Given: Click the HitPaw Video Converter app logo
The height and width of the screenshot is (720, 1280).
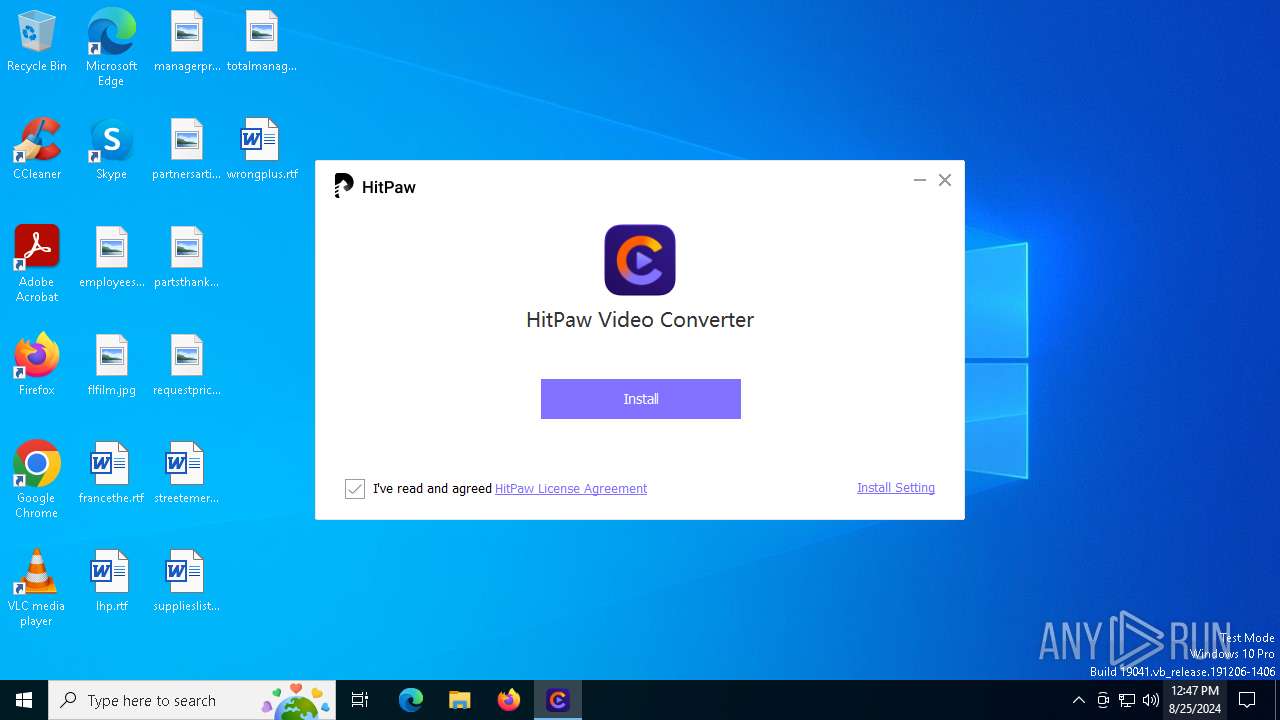Looking at the screenshot, I should (x=640, y=260).
